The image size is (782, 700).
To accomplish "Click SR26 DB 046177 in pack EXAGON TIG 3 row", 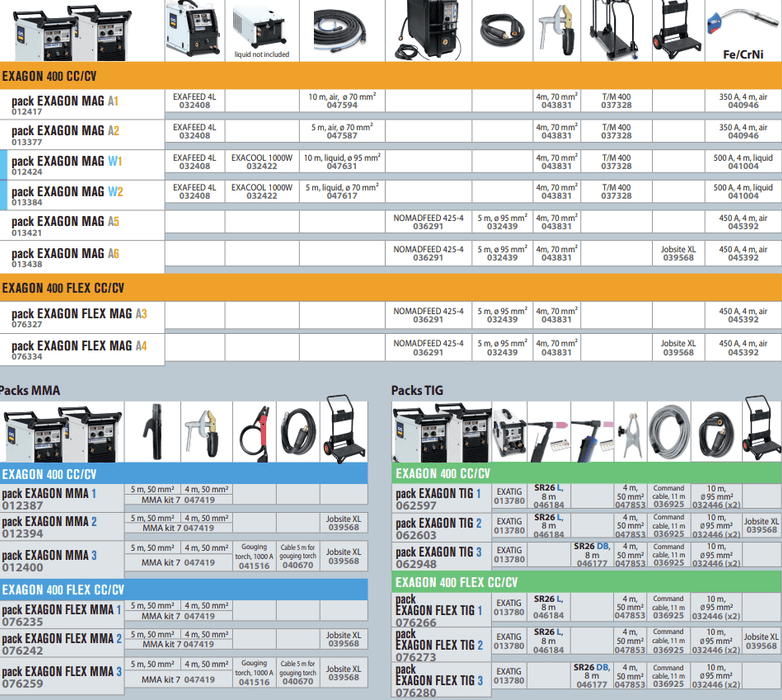I will 592,554.
